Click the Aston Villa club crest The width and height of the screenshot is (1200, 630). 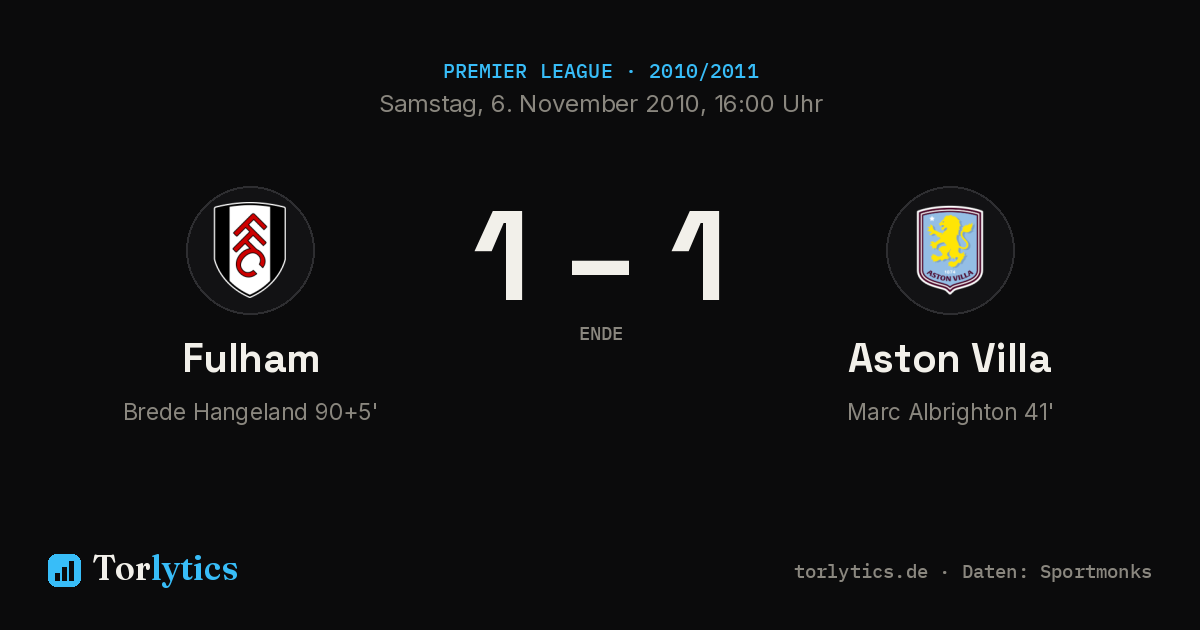click(950, 250)
